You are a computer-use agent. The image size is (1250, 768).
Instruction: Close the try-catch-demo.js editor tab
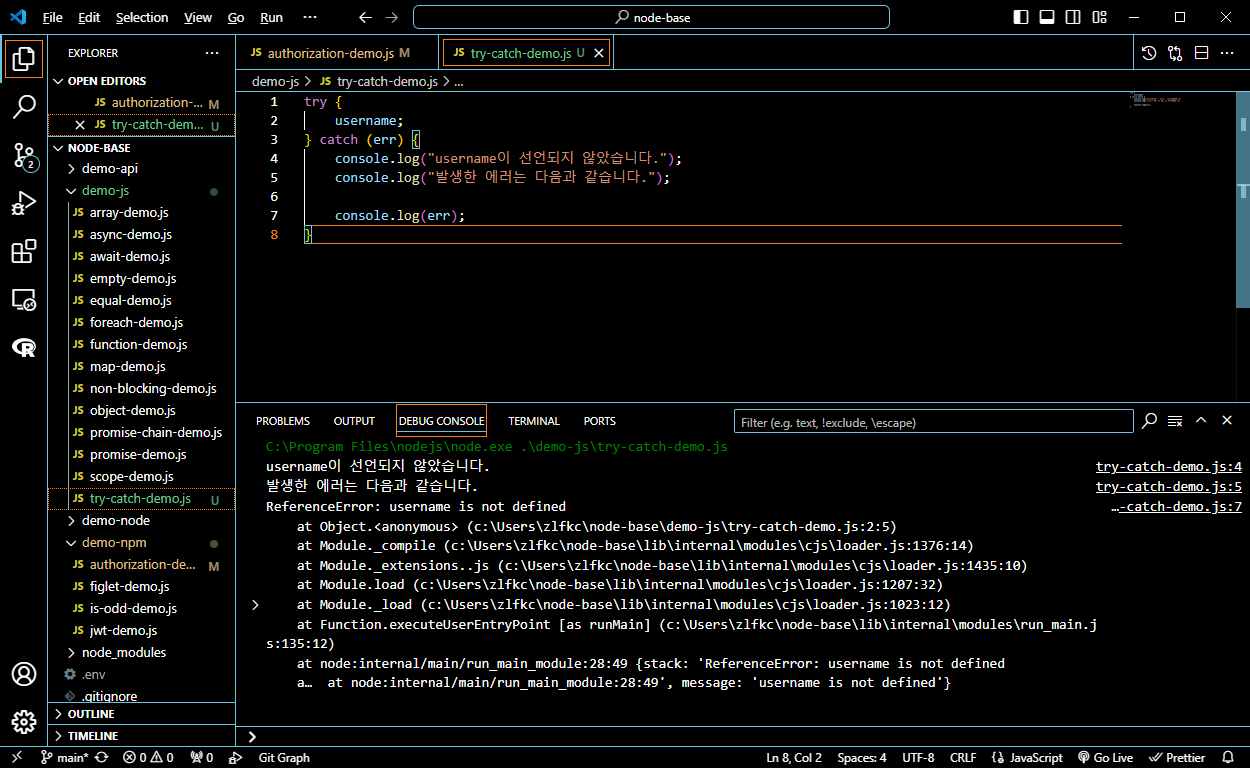tap(599, 53)
